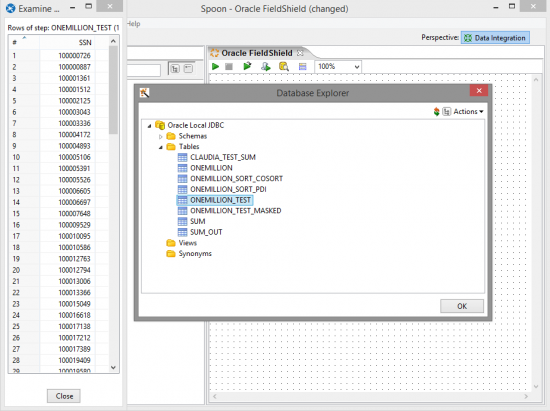This screenshot has height=411, width=550.
Task: Run the transformation with green play icon
Action: [215, 66]
